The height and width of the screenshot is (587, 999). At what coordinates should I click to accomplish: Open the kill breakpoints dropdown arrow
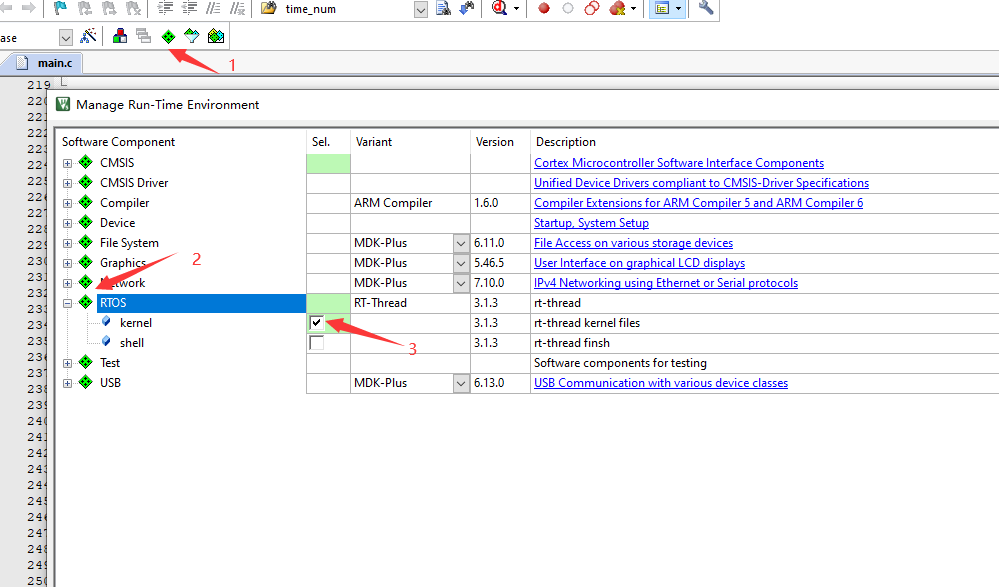[x=633, y=9]
